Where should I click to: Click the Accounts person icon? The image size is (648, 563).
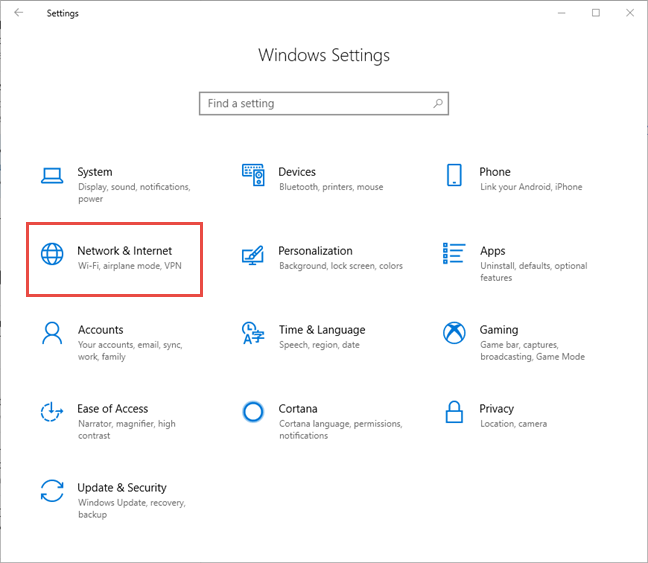[52, 333]
